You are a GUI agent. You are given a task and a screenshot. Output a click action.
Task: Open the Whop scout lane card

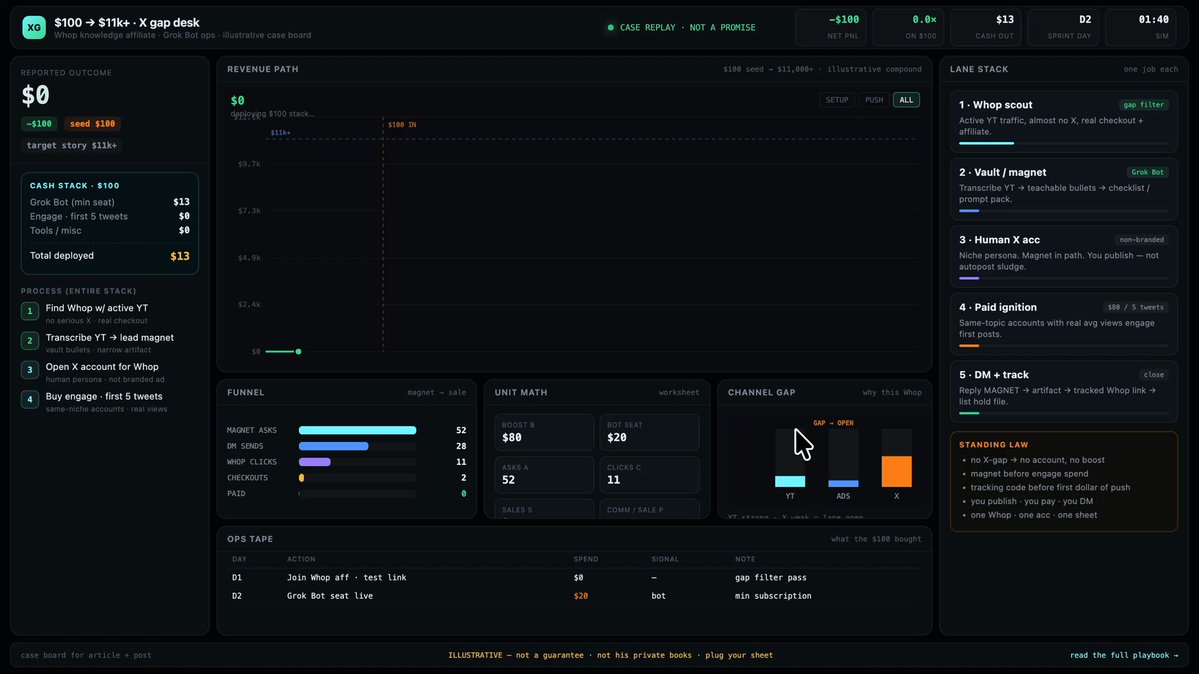click(x=1064, y=121)
